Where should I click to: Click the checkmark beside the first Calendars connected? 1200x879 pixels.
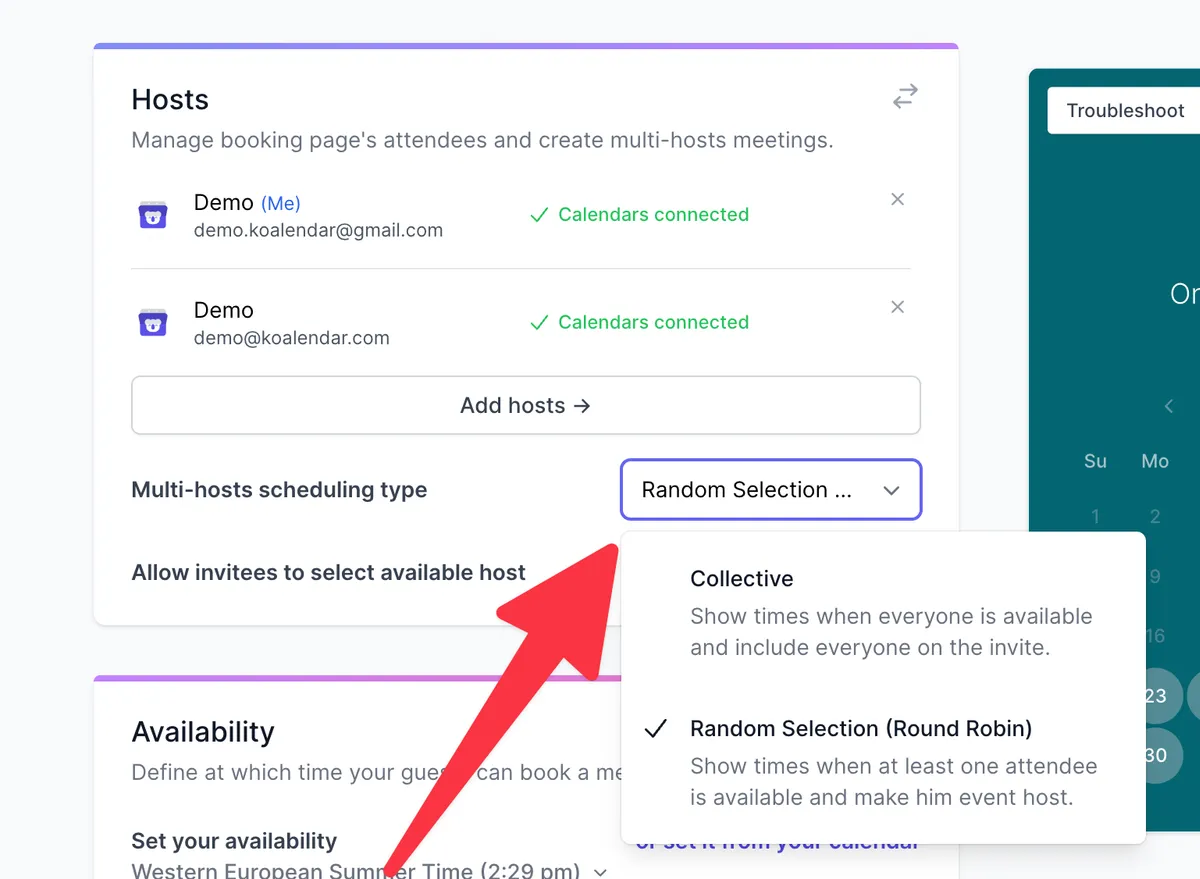[539, 215]
